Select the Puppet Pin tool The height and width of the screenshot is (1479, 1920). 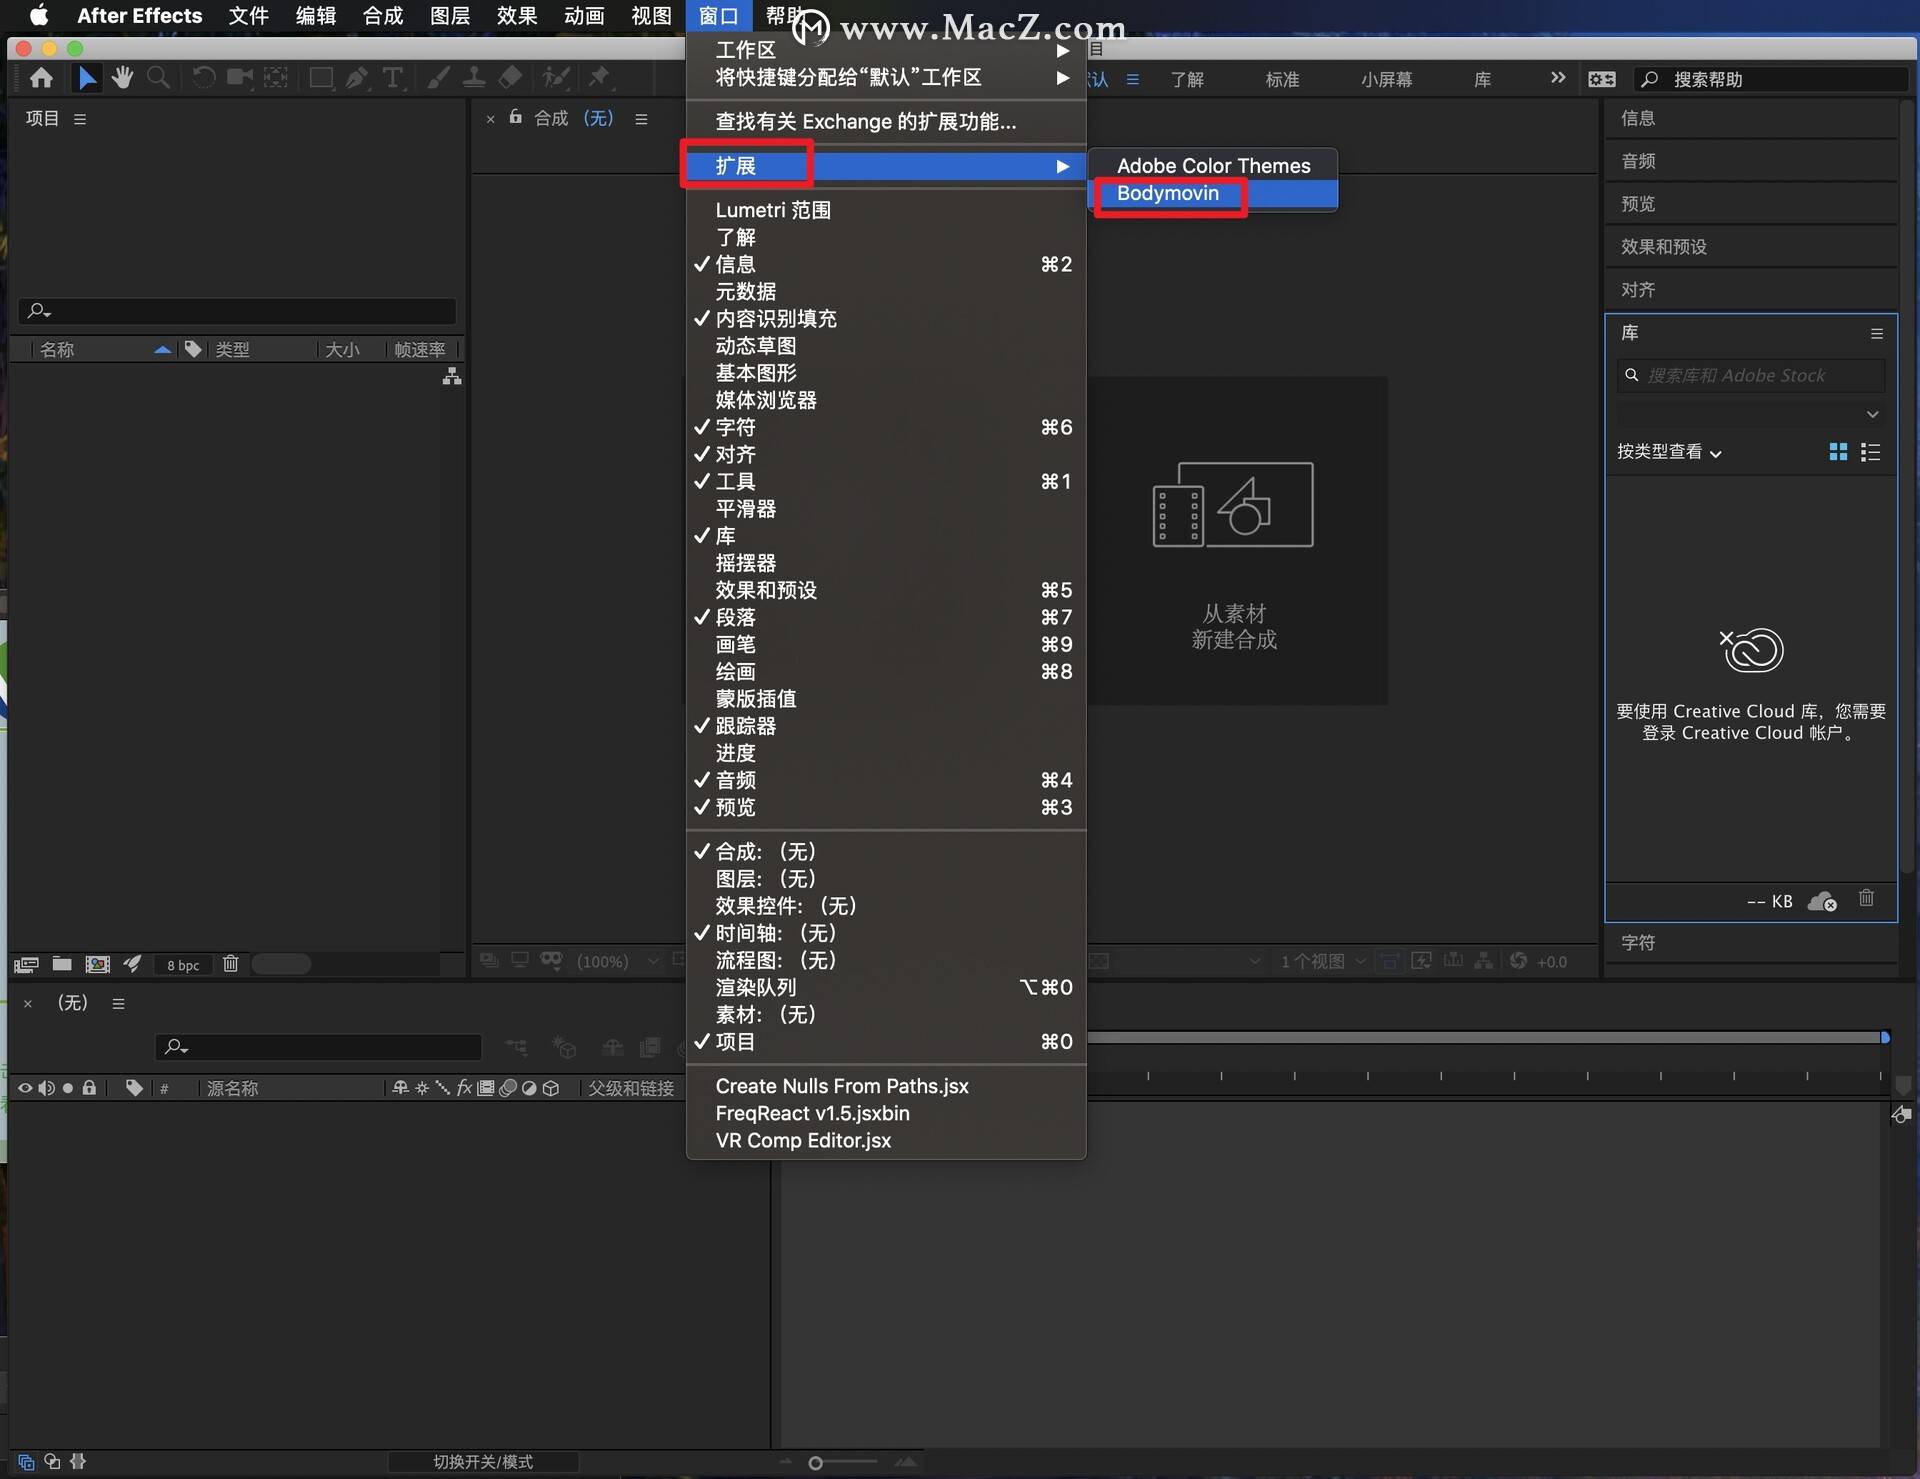click(x=601, y=77)
